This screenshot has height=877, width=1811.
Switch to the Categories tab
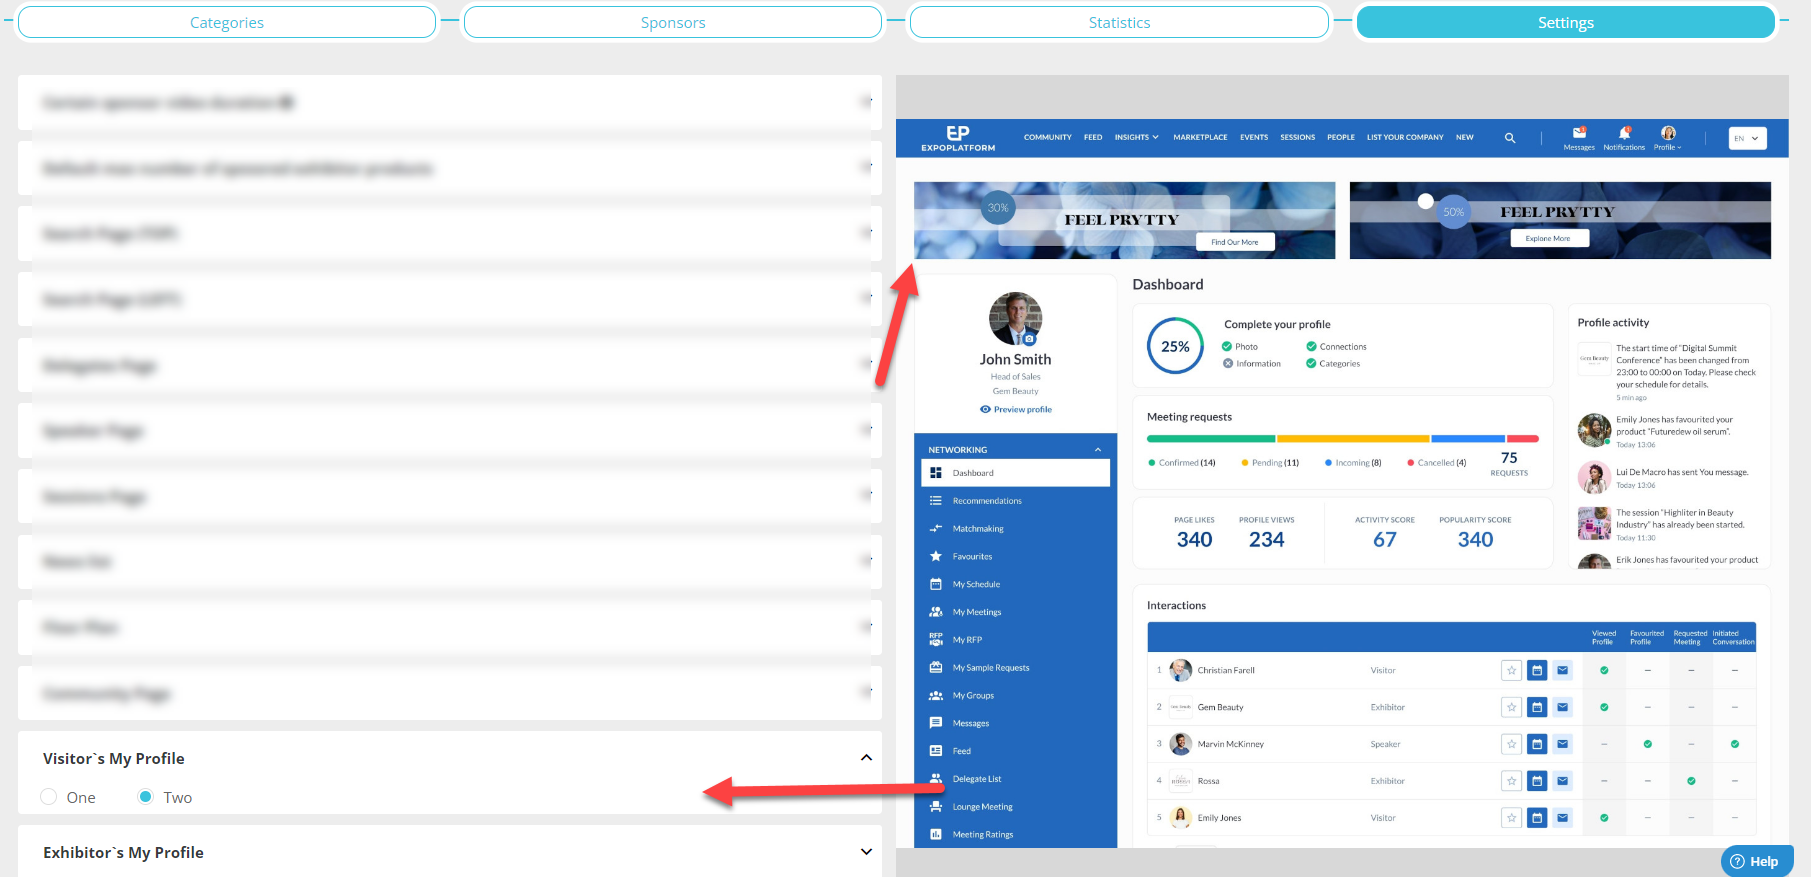[x=227, y=22]
